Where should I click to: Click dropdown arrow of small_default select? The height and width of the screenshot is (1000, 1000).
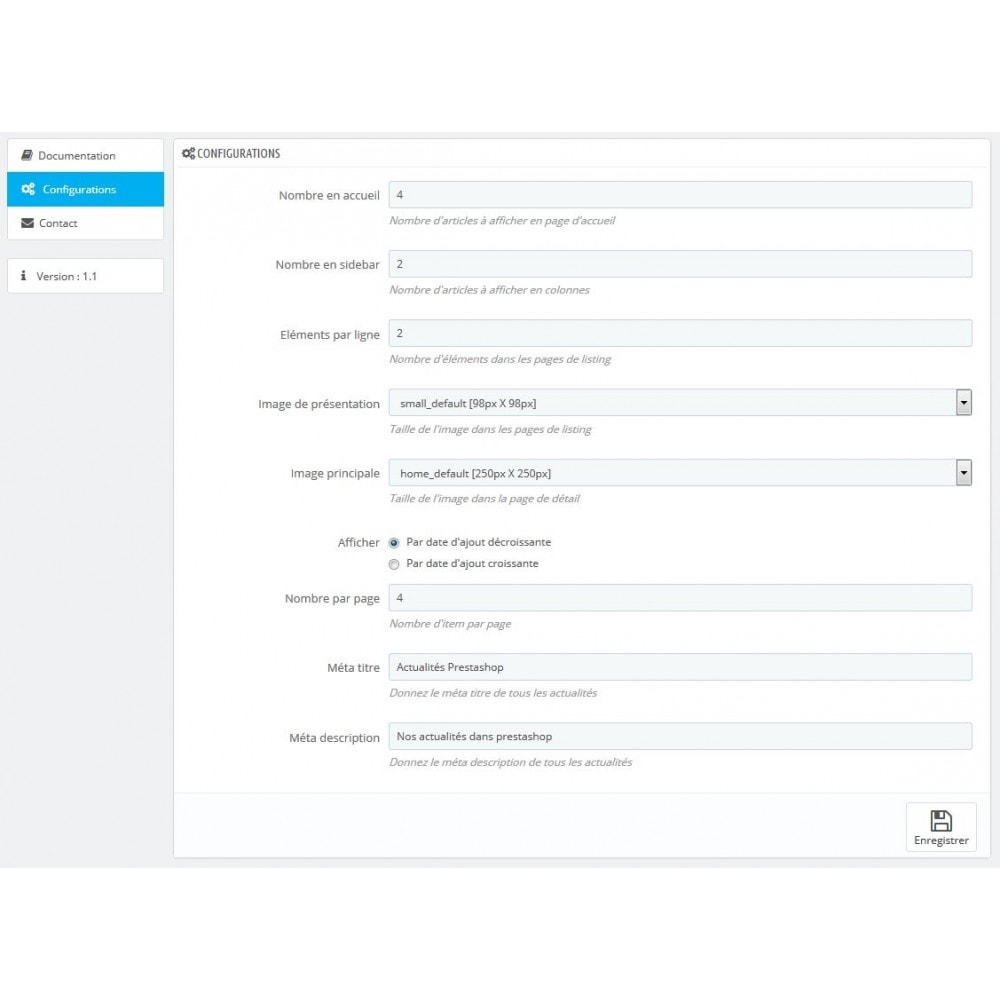click(964, 403)
